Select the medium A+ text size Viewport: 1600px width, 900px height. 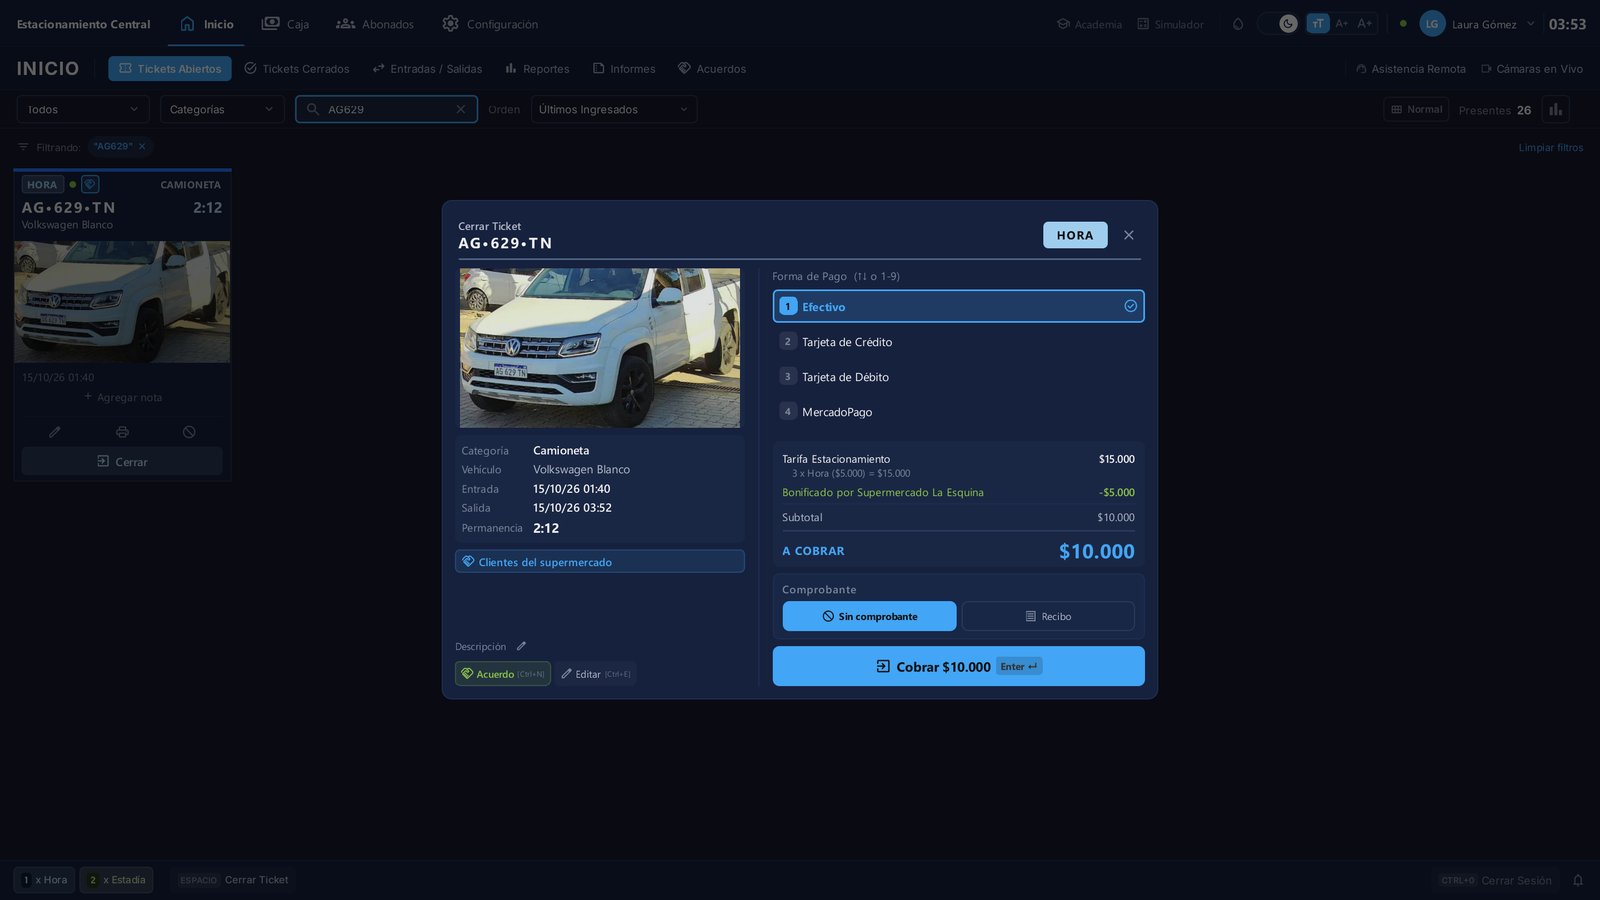click(x=1342, y=23)
